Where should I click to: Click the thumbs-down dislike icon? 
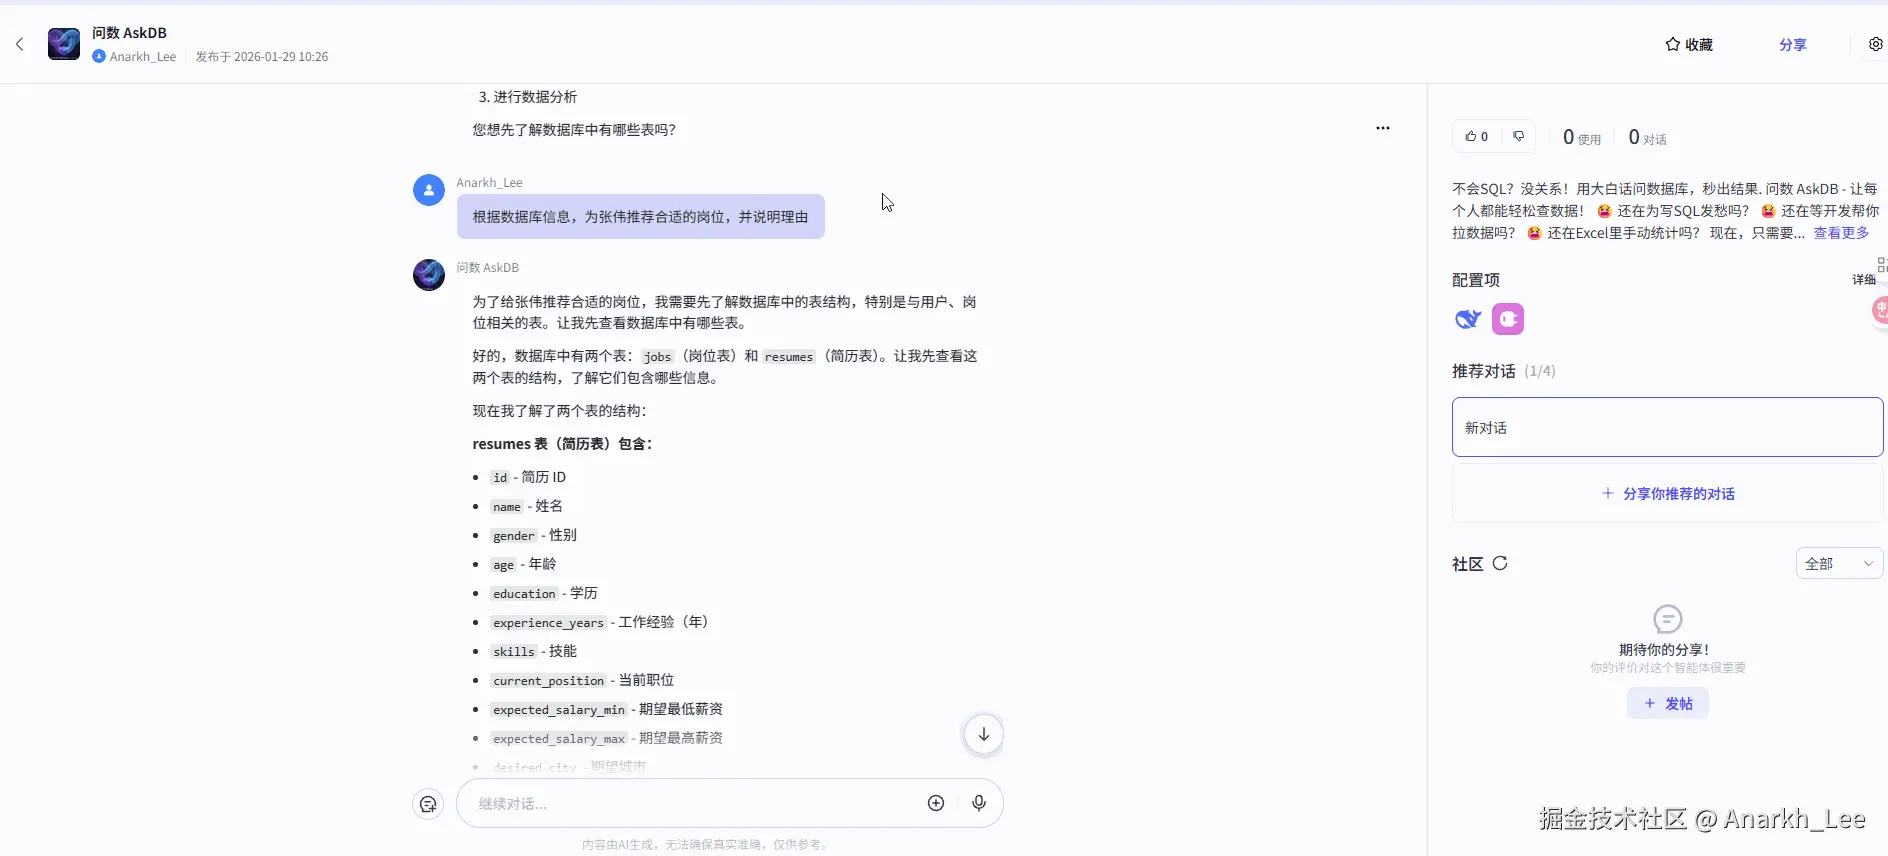(1518, 136)
